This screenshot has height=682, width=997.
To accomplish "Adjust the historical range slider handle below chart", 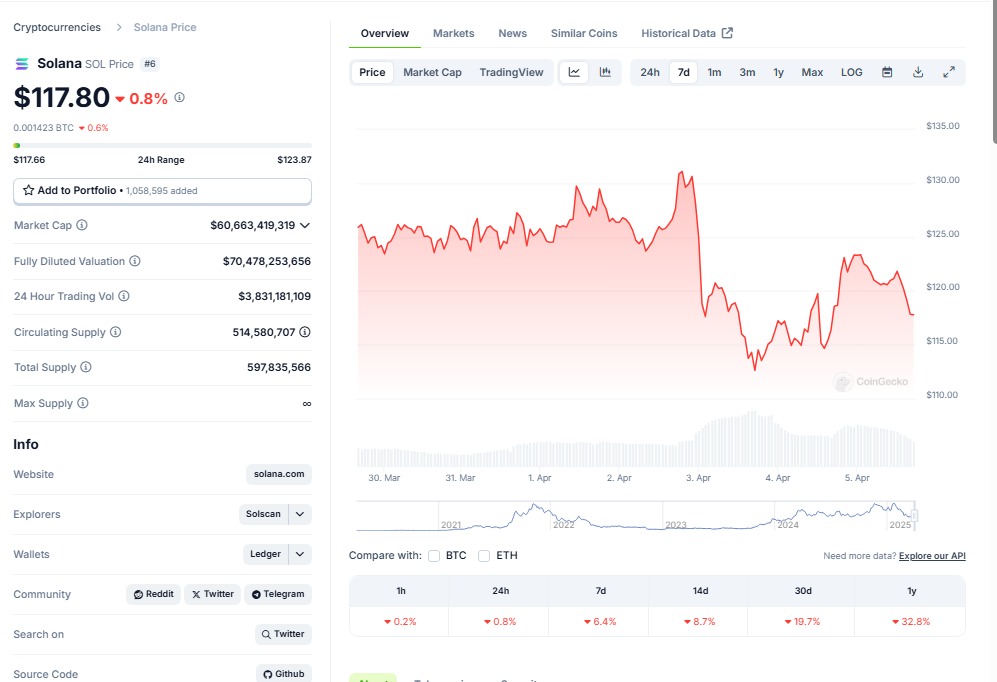I will tap(915, 515).
